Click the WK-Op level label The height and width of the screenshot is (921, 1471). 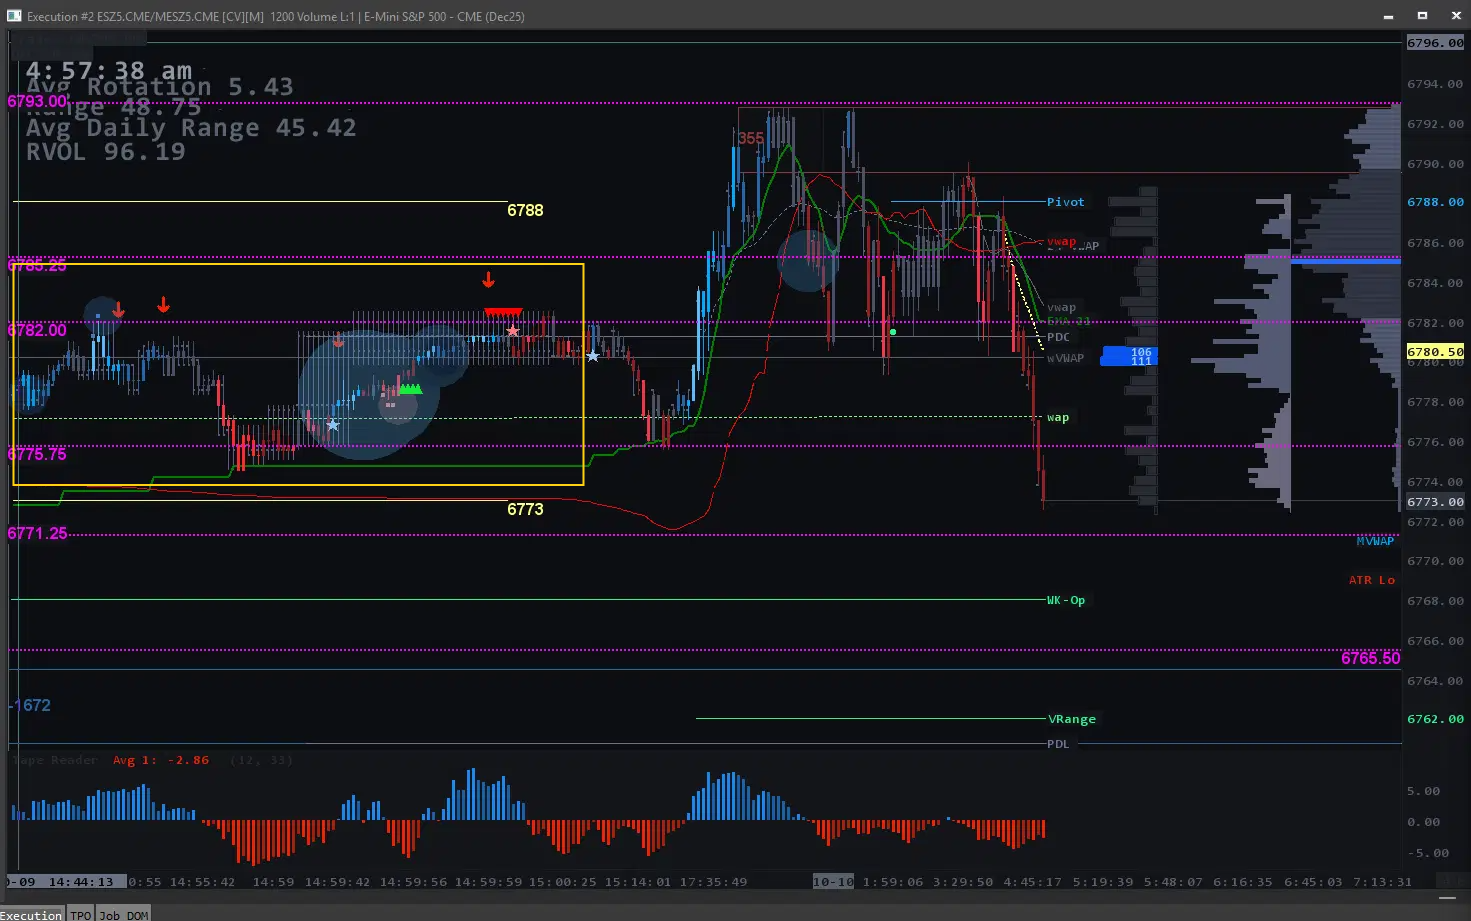1065,600
